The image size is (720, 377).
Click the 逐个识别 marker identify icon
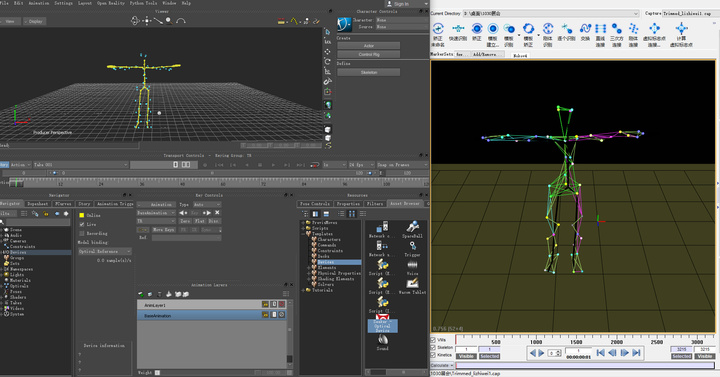point(566,33)
